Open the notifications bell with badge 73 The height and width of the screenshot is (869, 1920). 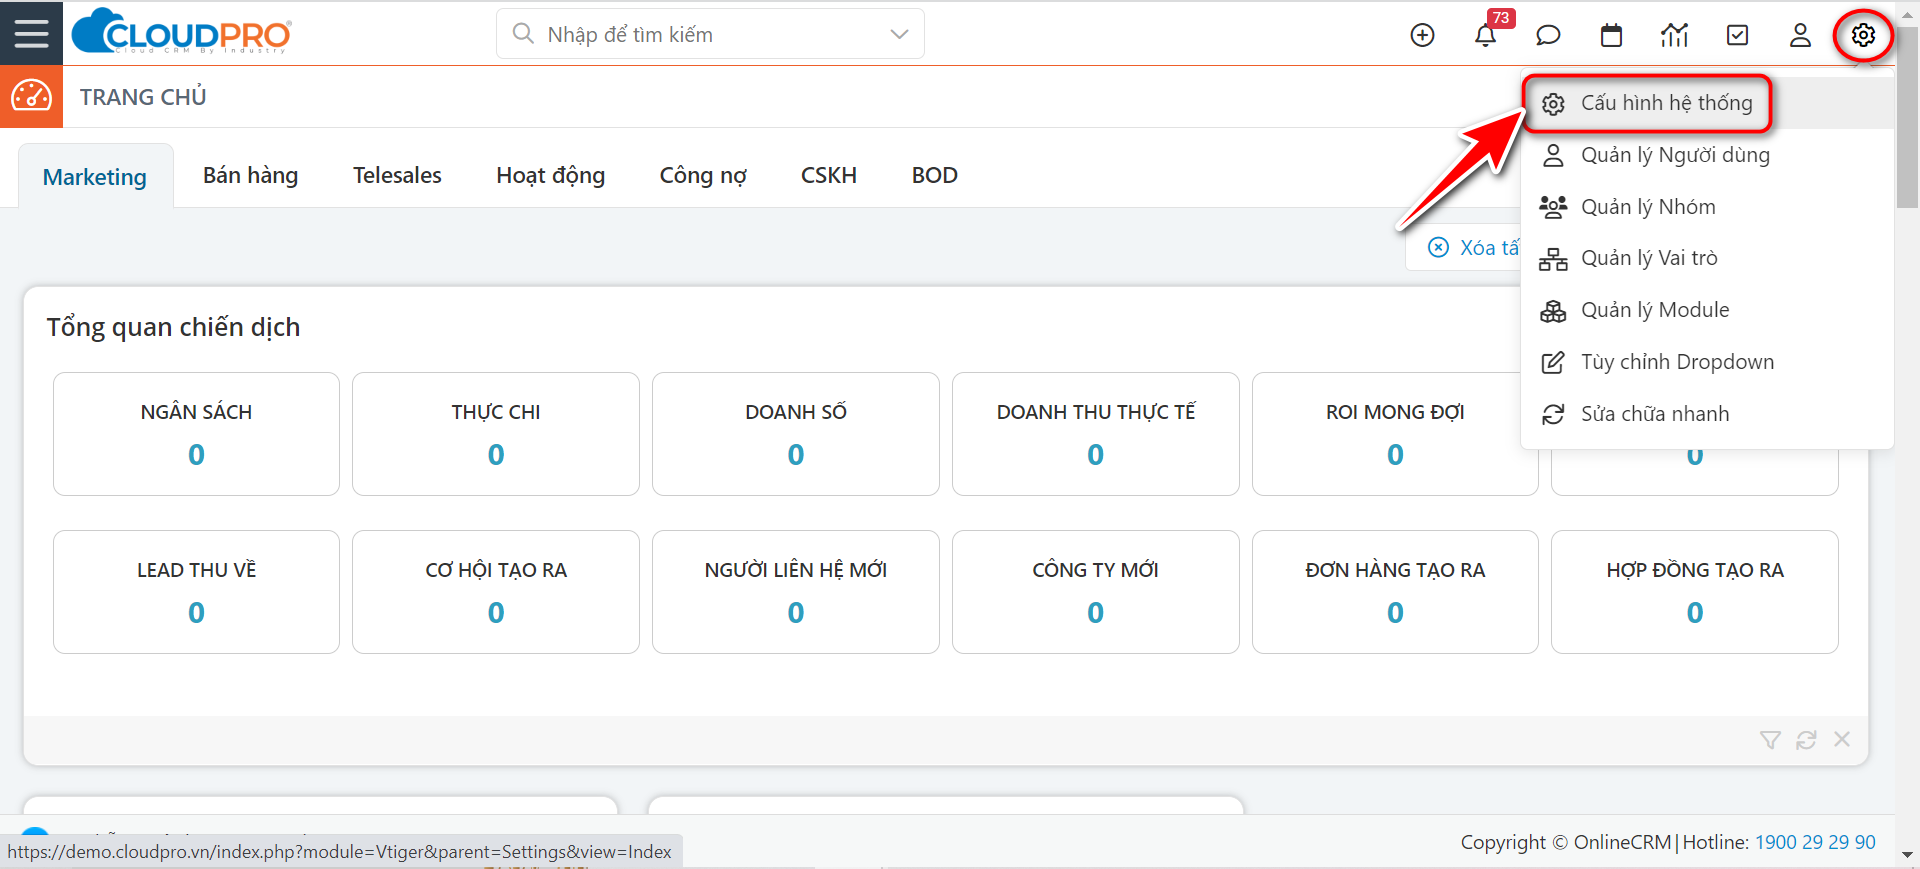pos(1486,35)
